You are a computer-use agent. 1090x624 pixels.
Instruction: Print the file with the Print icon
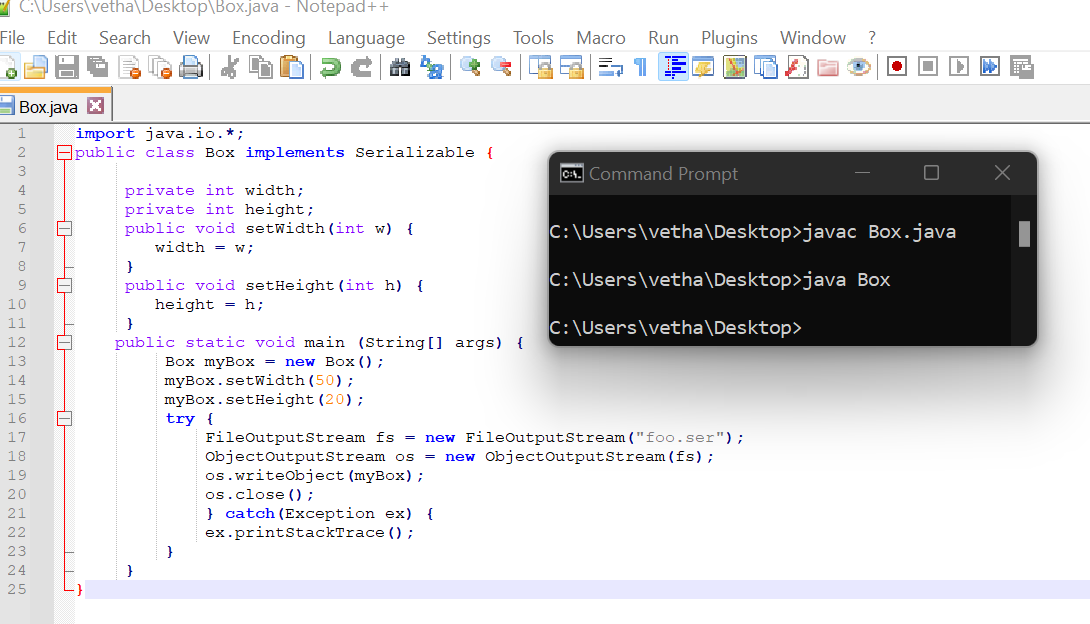(x=191, y=67)
